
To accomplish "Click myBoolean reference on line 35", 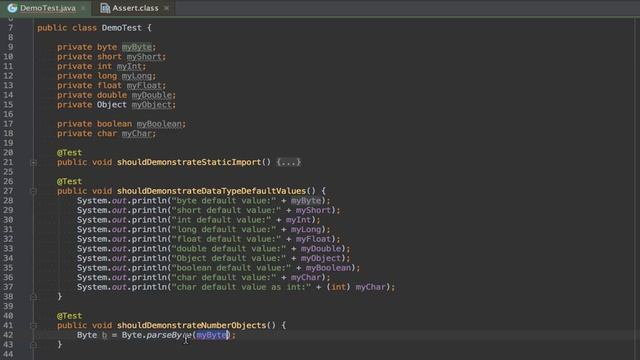I will point(329,268).
